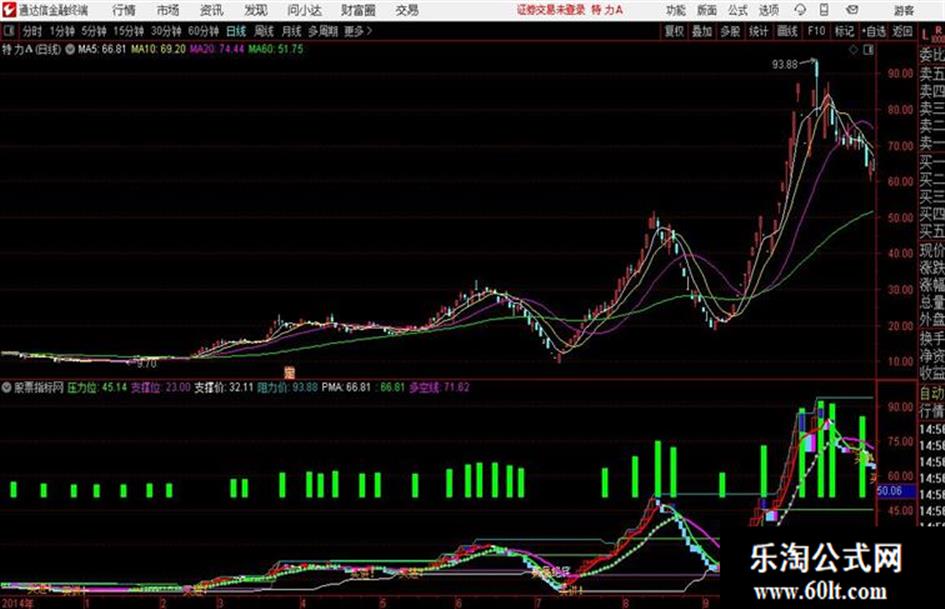Switch to the 30分钟 period tab
The width and height of the screenshot is (945, 609).
click(166, 31)
